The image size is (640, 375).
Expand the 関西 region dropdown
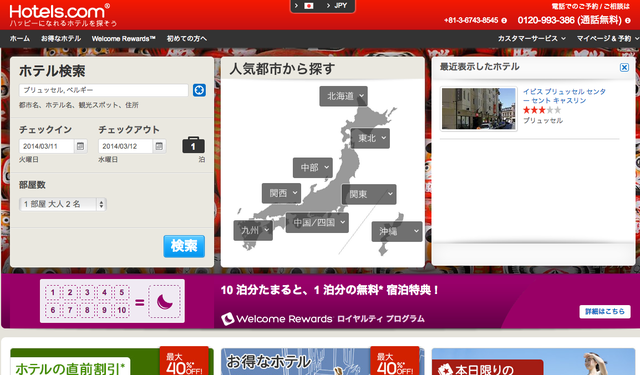click(x=282, y=193)
